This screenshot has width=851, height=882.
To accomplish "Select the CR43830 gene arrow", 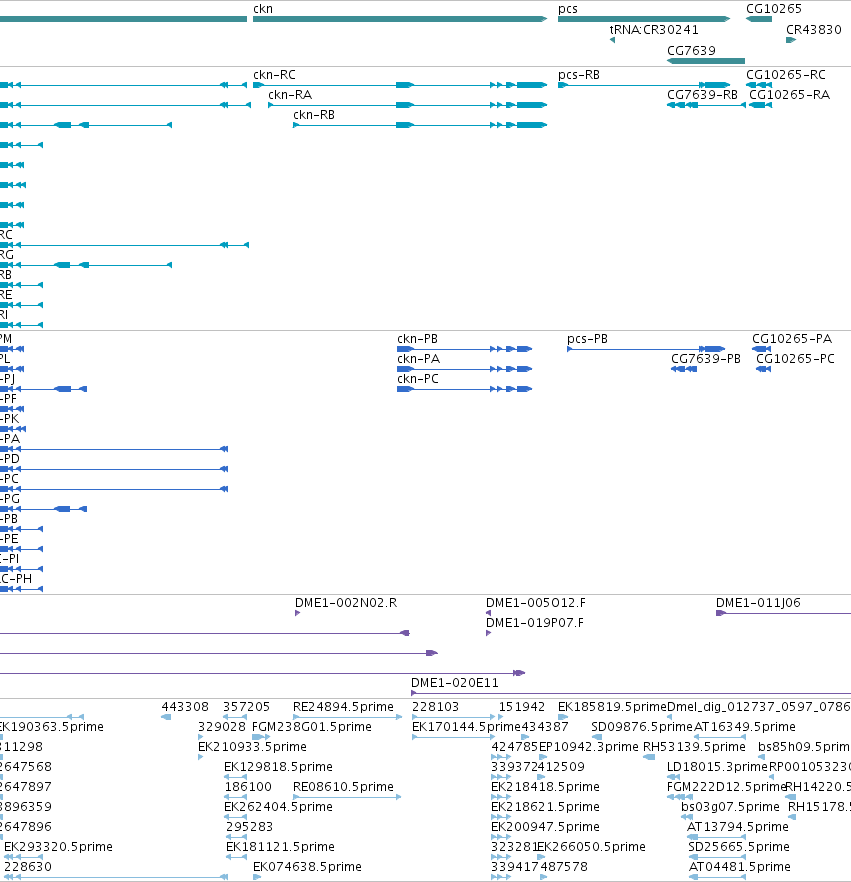I will pos(791,40).
